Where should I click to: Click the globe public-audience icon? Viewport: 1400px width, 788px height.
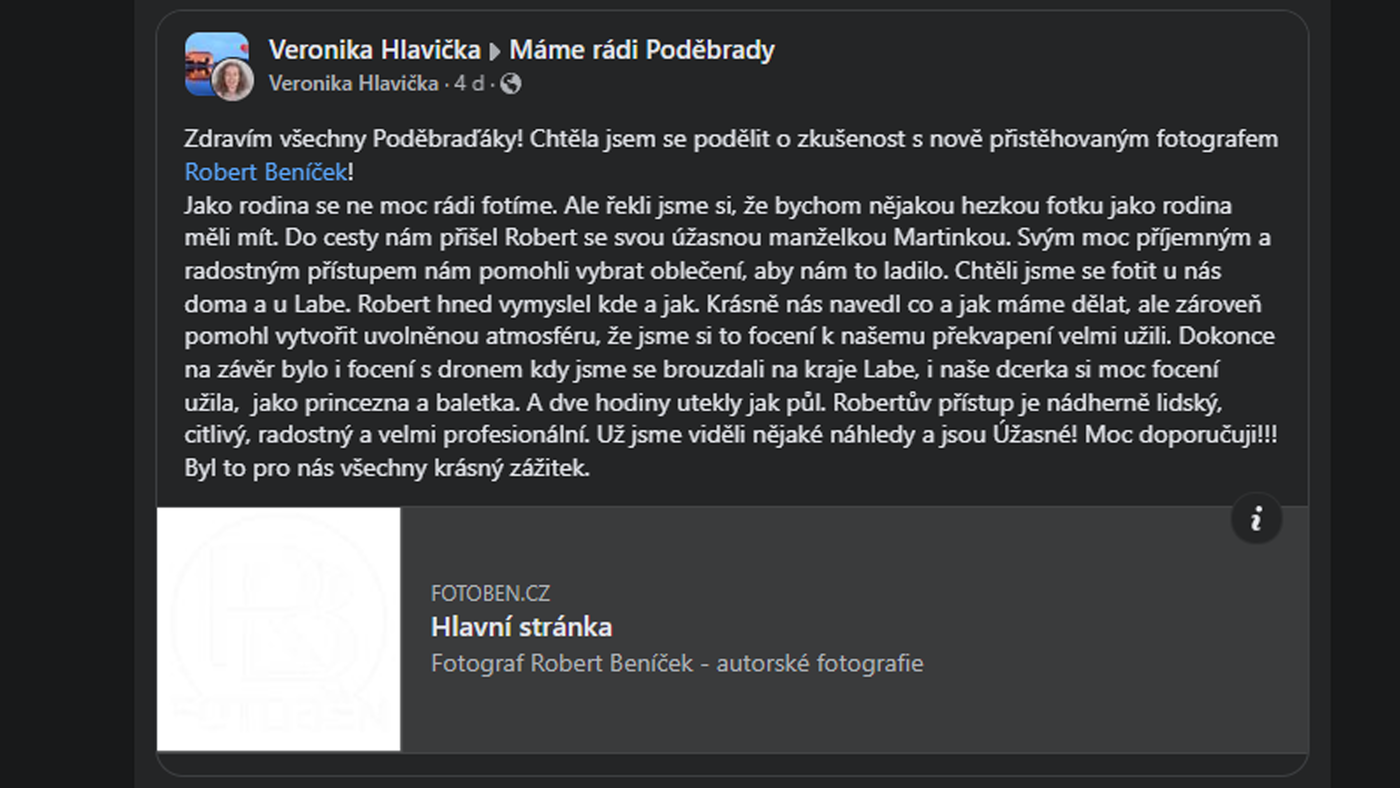pos(510,84)
